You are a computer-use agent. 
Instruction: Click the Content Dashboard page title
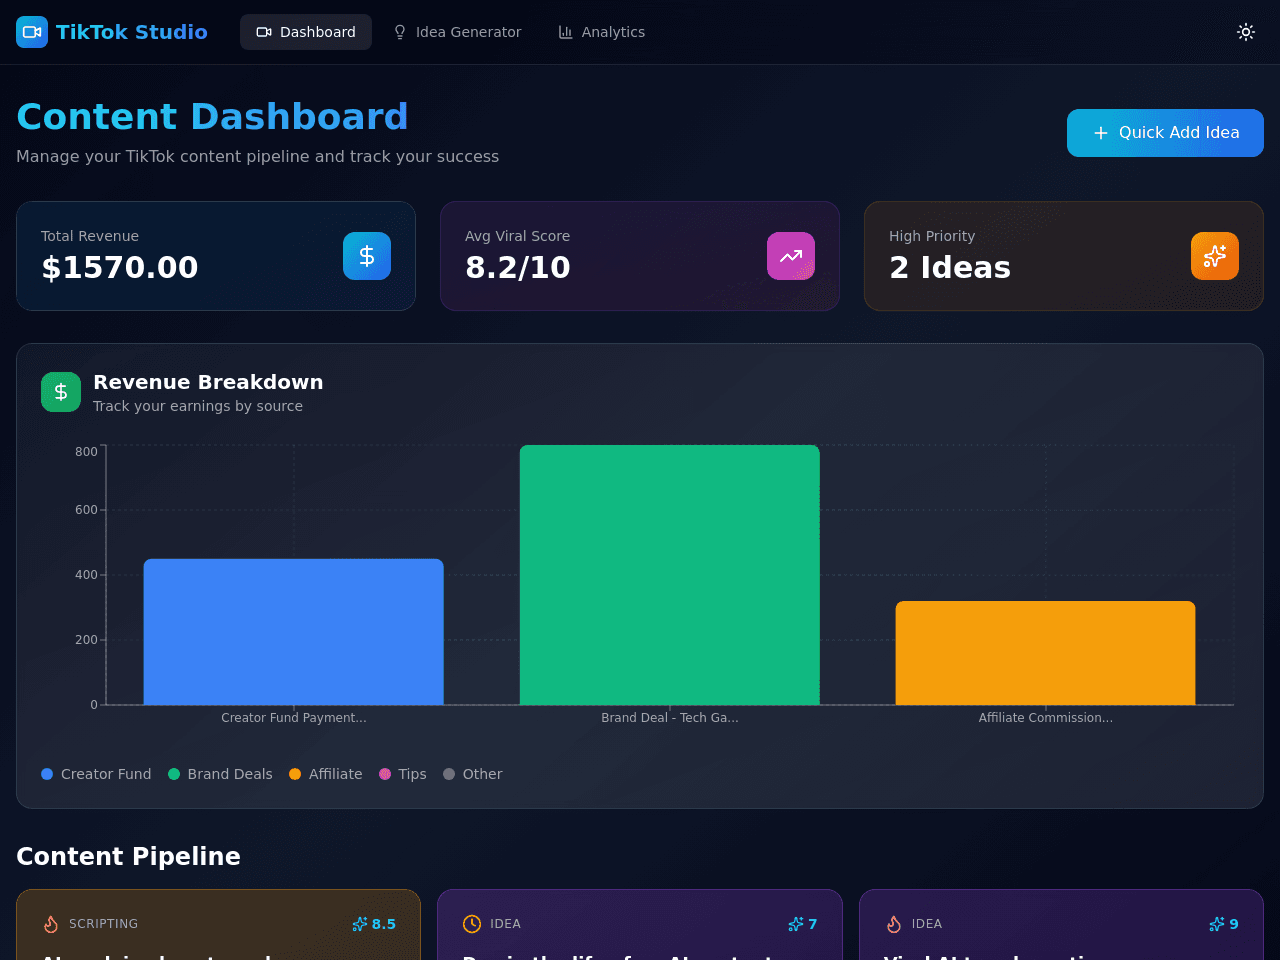[x=212, y=117]
